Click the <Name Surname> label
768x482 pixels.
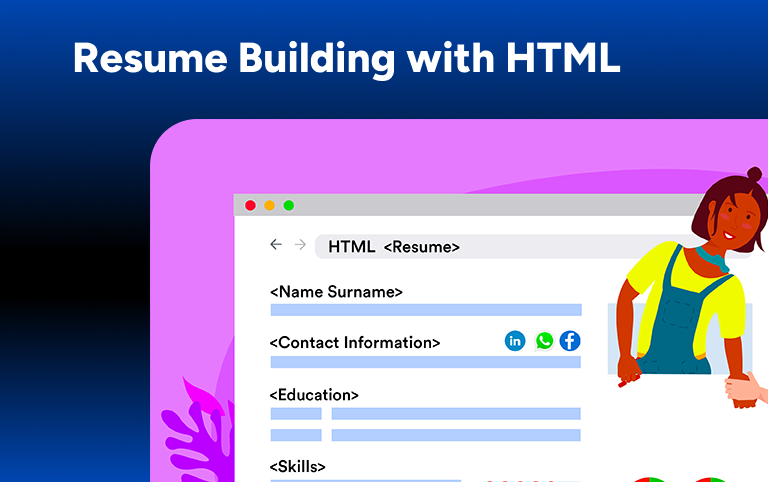click(x=336, y=292)
